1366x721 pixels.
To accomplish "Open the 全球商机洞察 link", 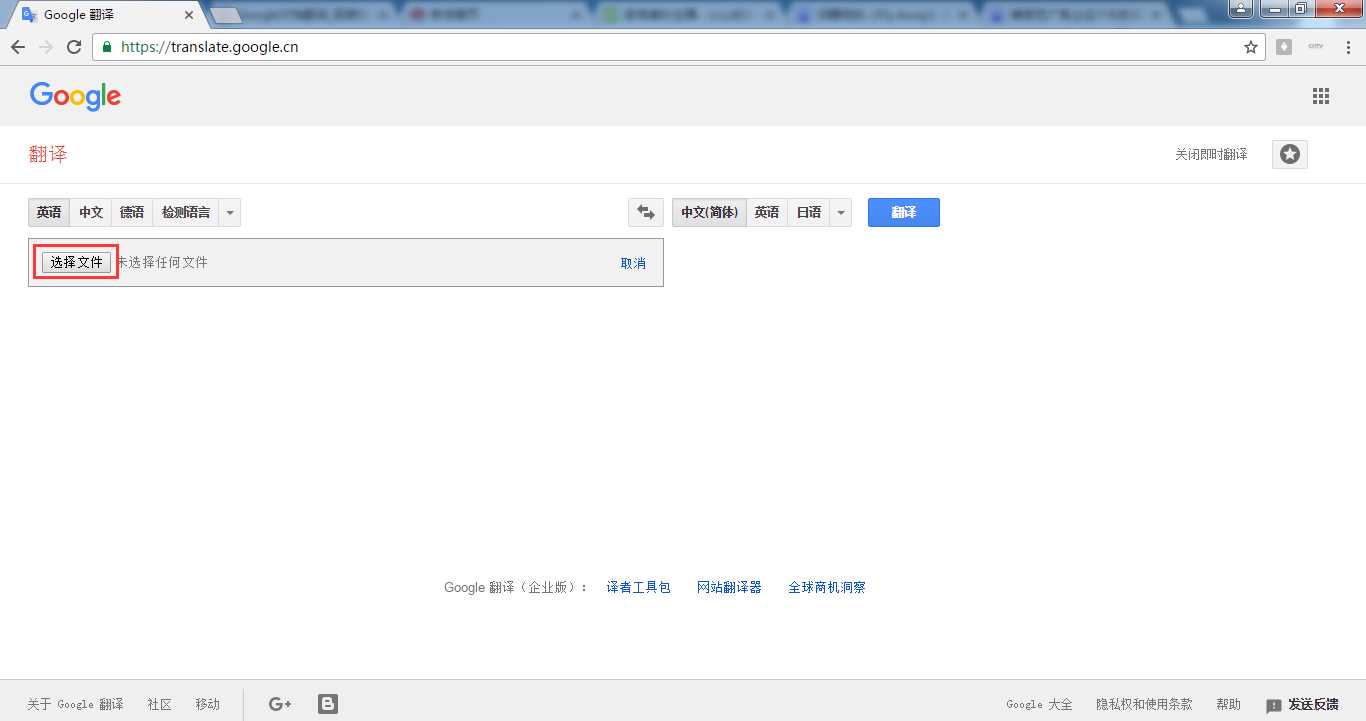I will click(x=827, y=587).
